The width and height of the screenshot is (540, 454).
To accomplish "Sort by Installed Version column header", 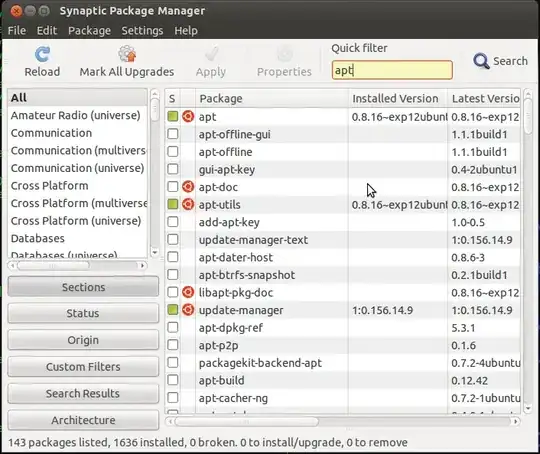I will 398,99.
